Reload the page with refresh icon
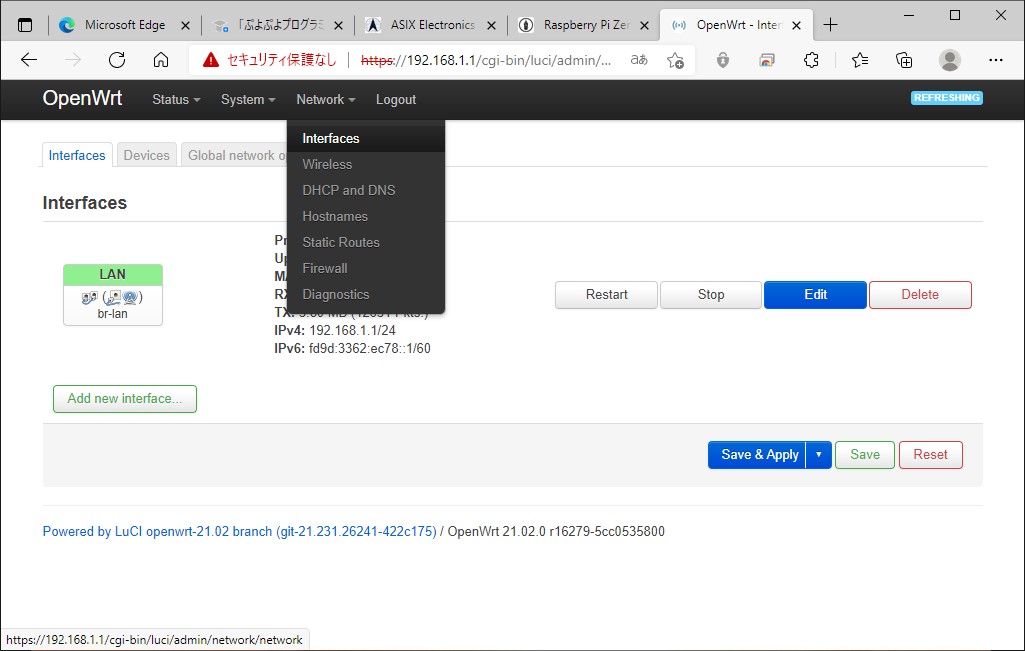 pos(117,60)
